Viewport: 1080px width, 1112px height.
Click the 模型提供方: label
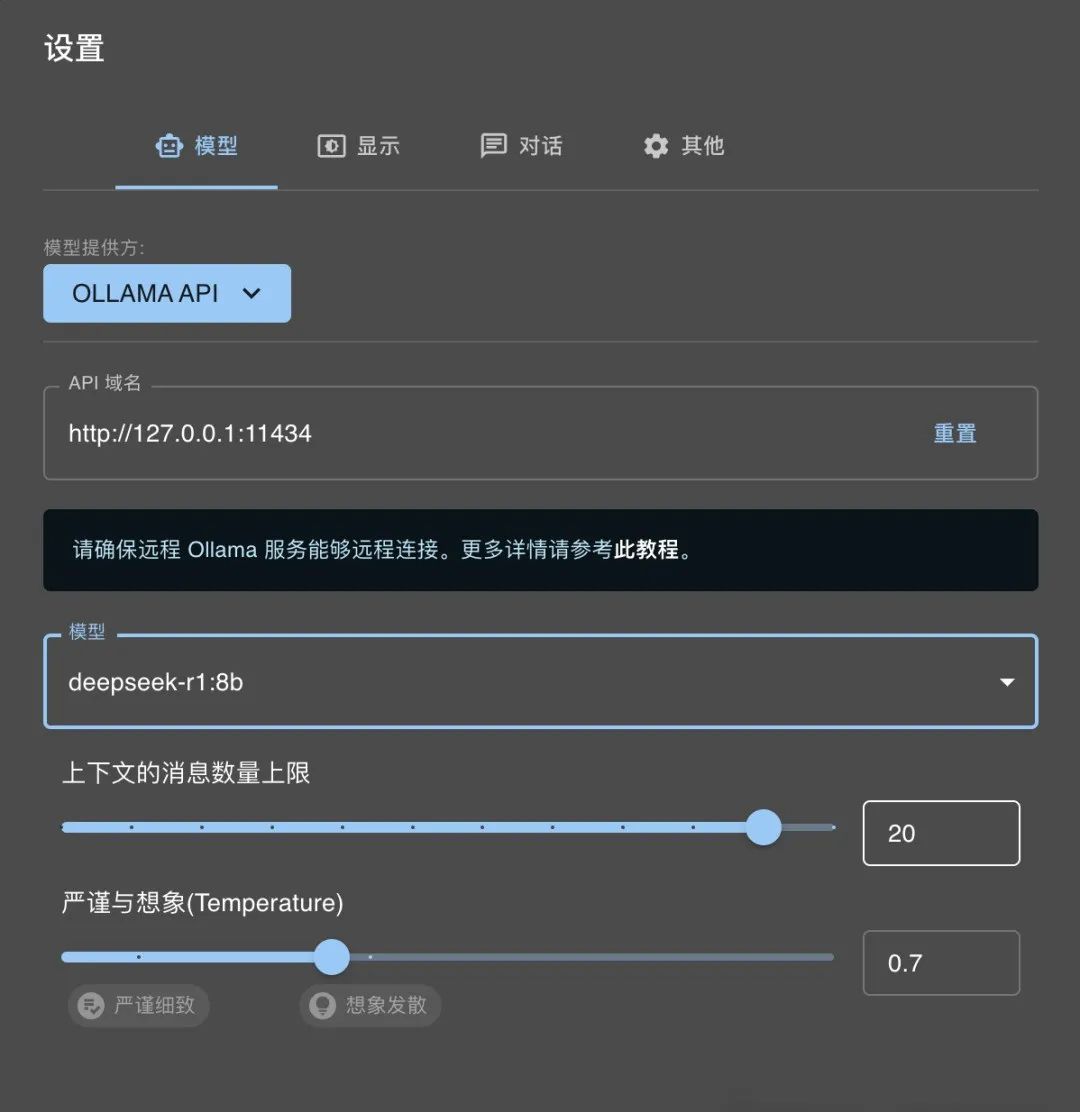coord(94,248)
